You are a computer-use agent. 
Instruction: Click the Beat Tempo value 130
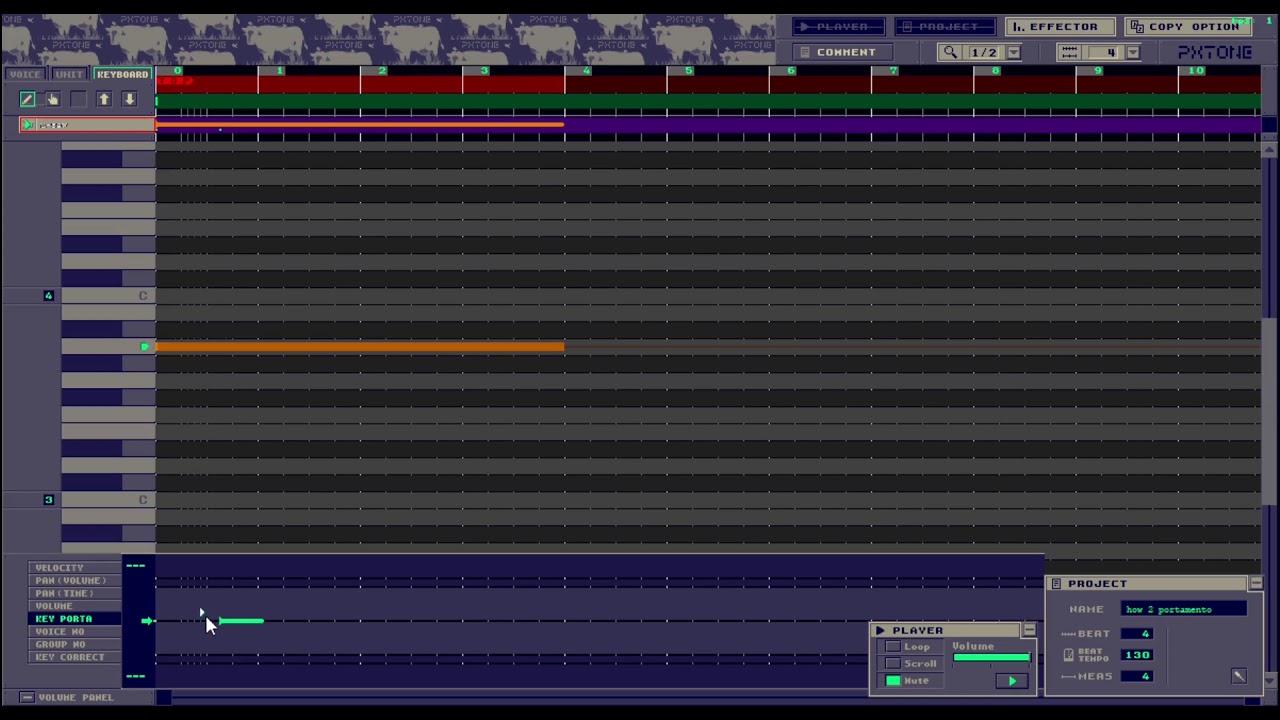1138,655
